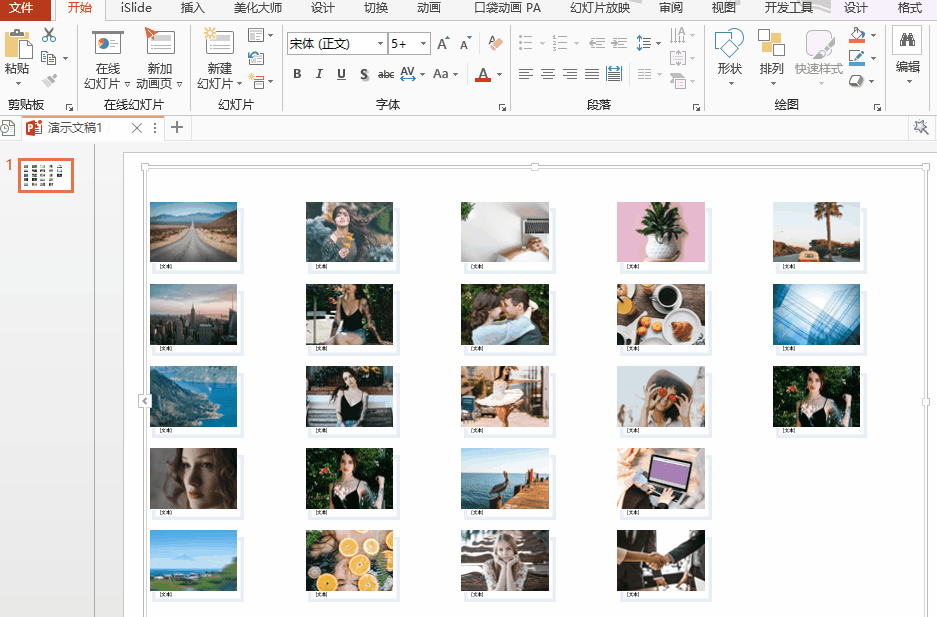Select slide 1 thumbnail in the panel

coord(46,175)
